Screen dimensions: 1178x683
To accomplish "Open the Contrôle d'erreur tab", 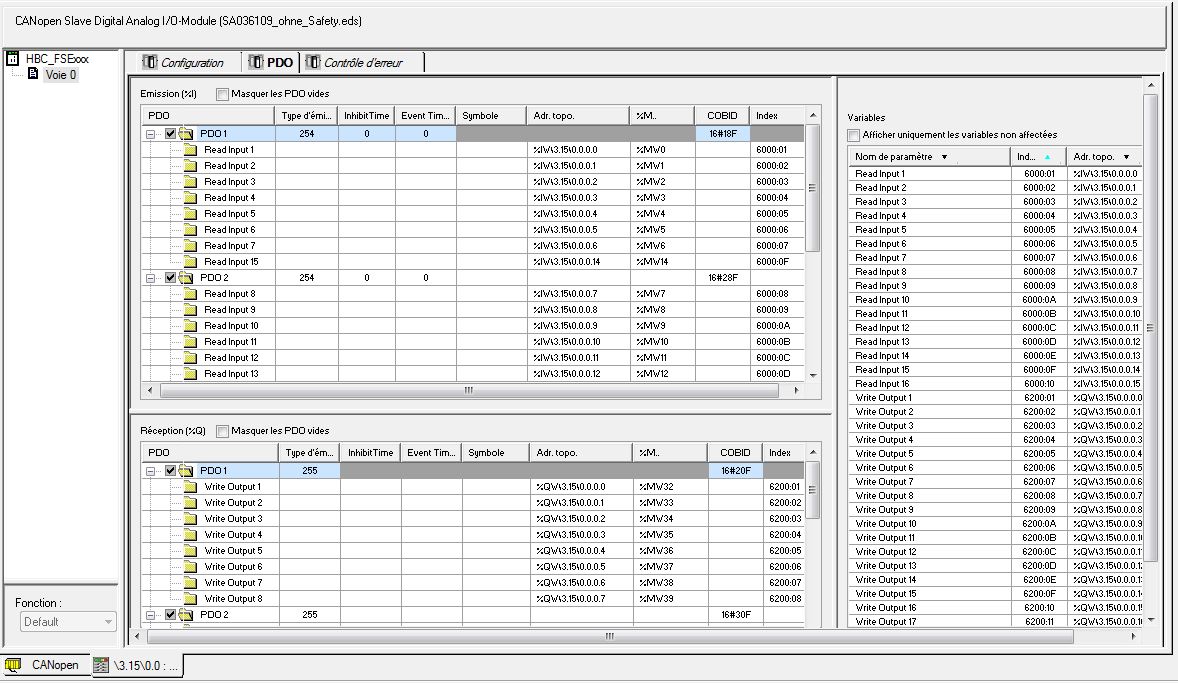I will click(362, 63).
